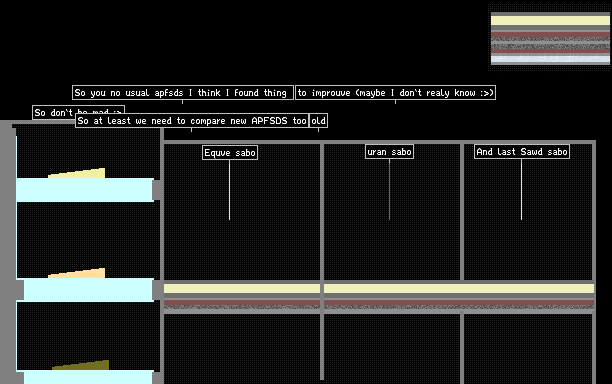Screen dimensions: 612x384
Task: Click the layered armor sample thumbnail in the corner
Action: [550, 38]
